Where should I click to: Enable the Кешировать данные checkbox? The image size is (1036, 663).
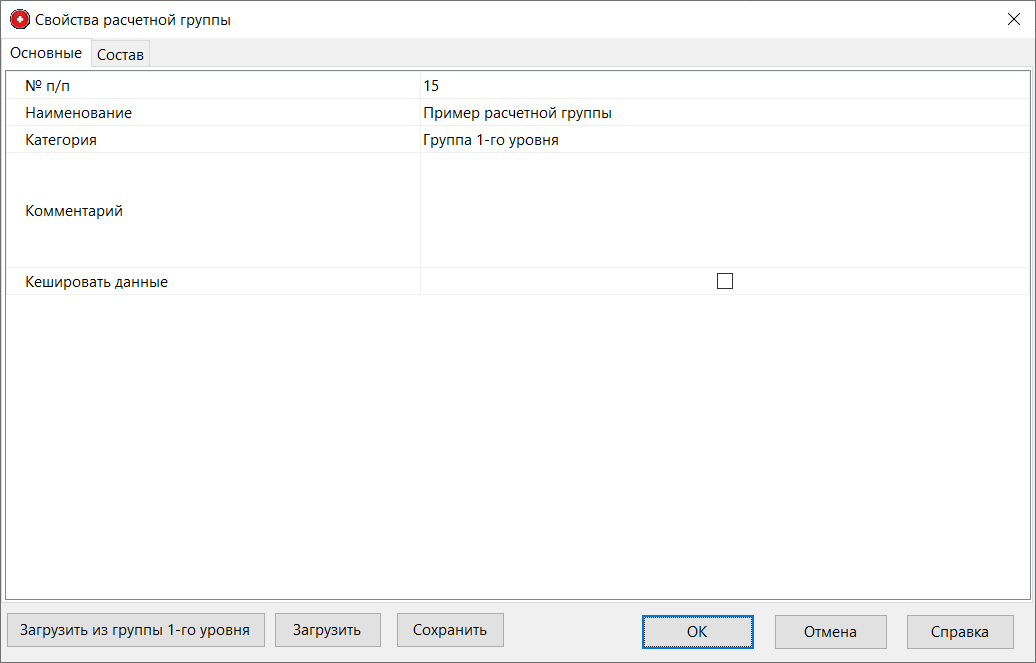[x=725, y=281]
